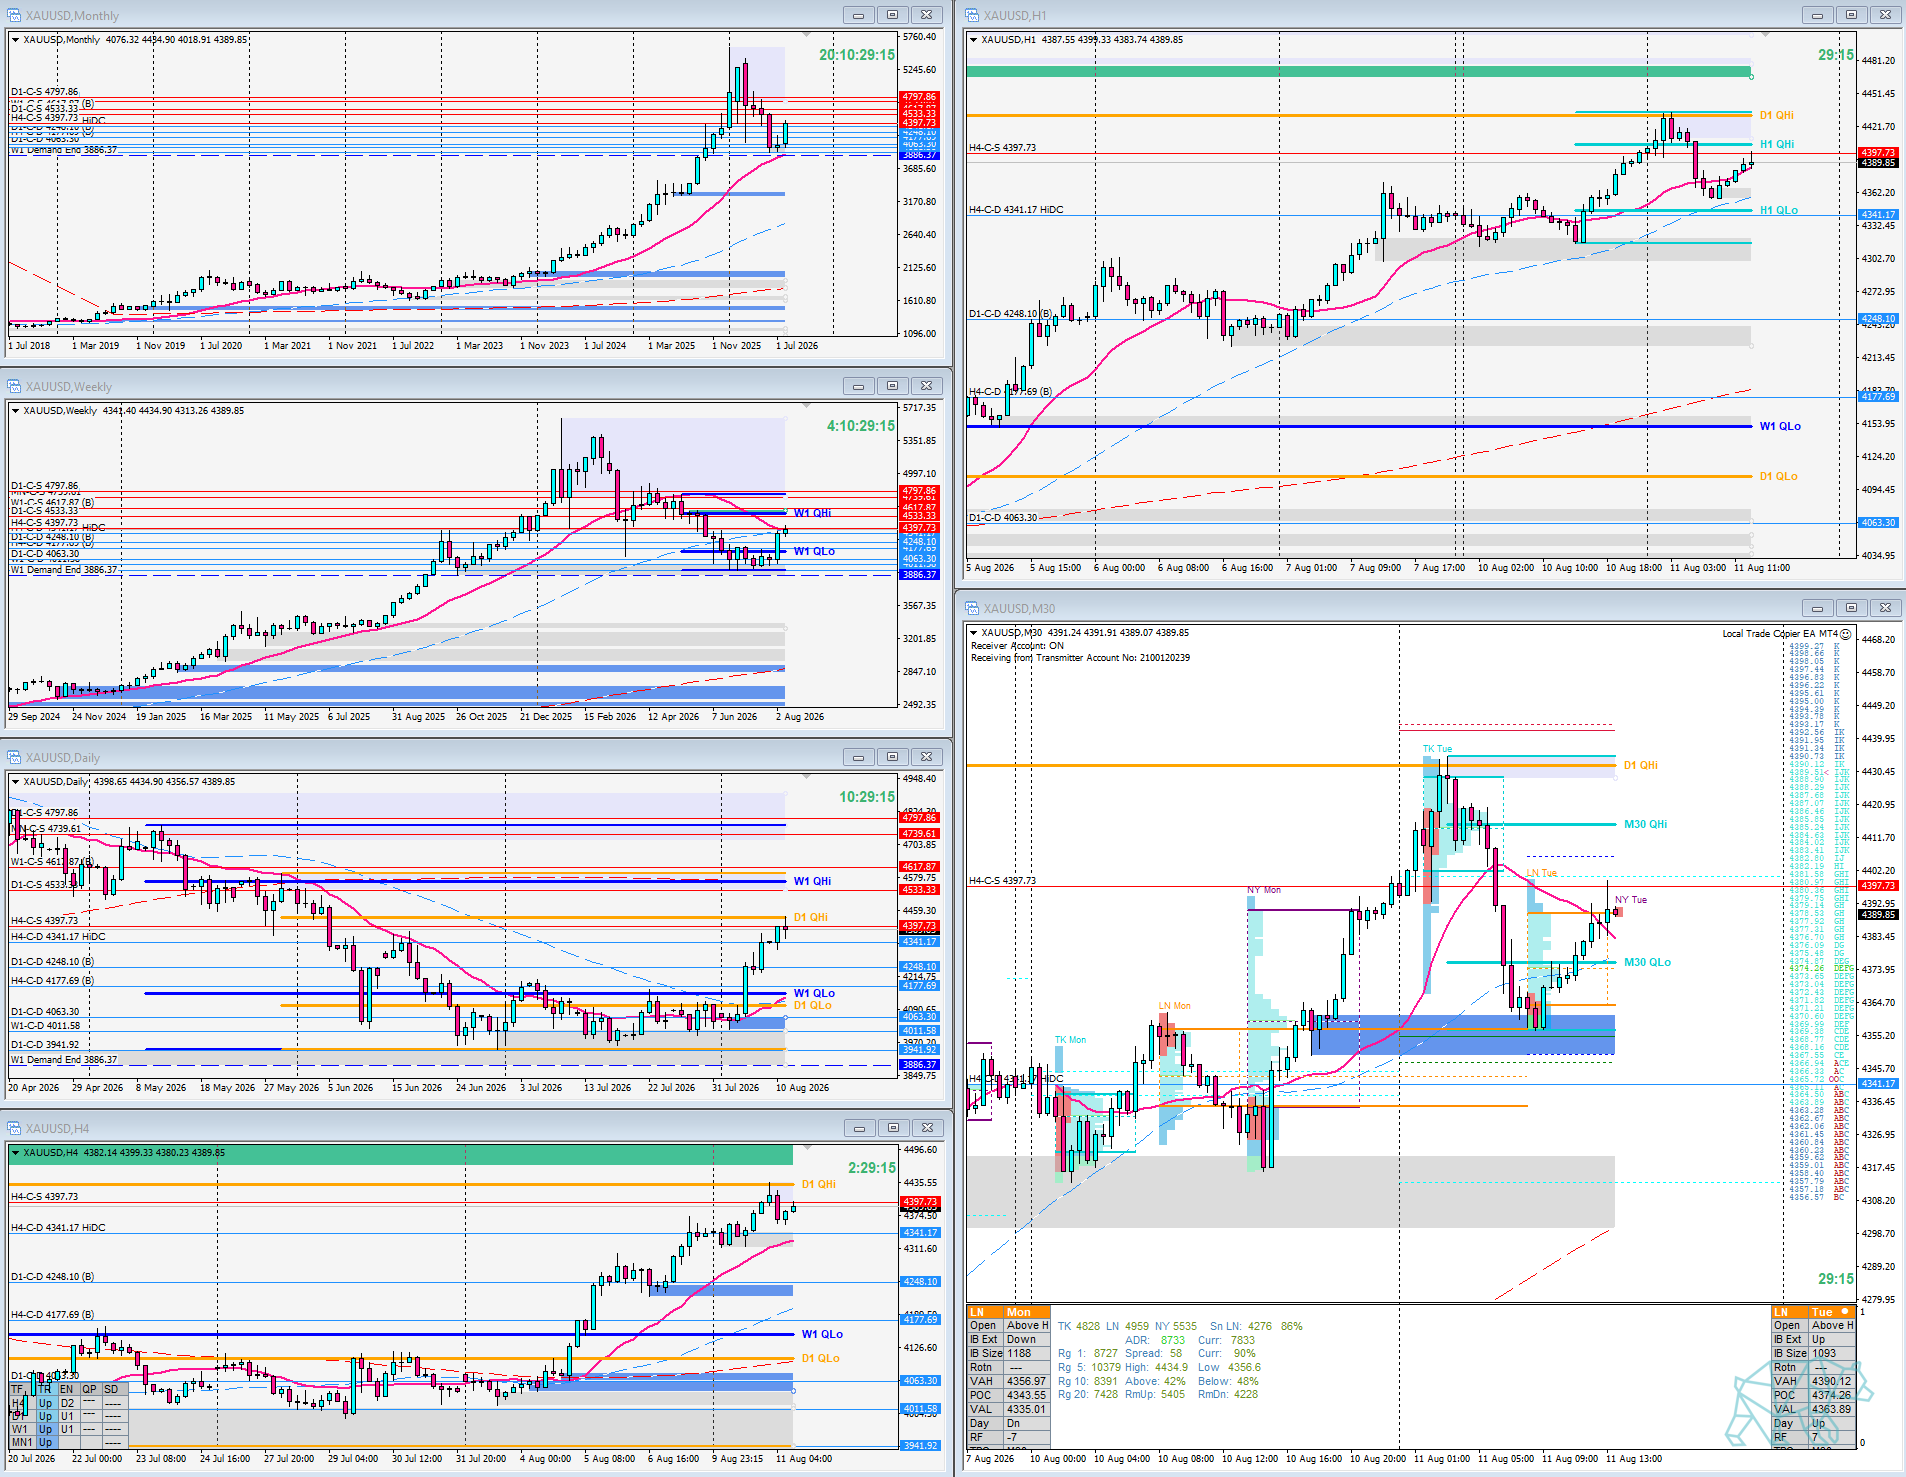Click the triangle beside XAUUSD,H1 symbol label
This screenshot has height=1477, width=1906.
point(973,40)
